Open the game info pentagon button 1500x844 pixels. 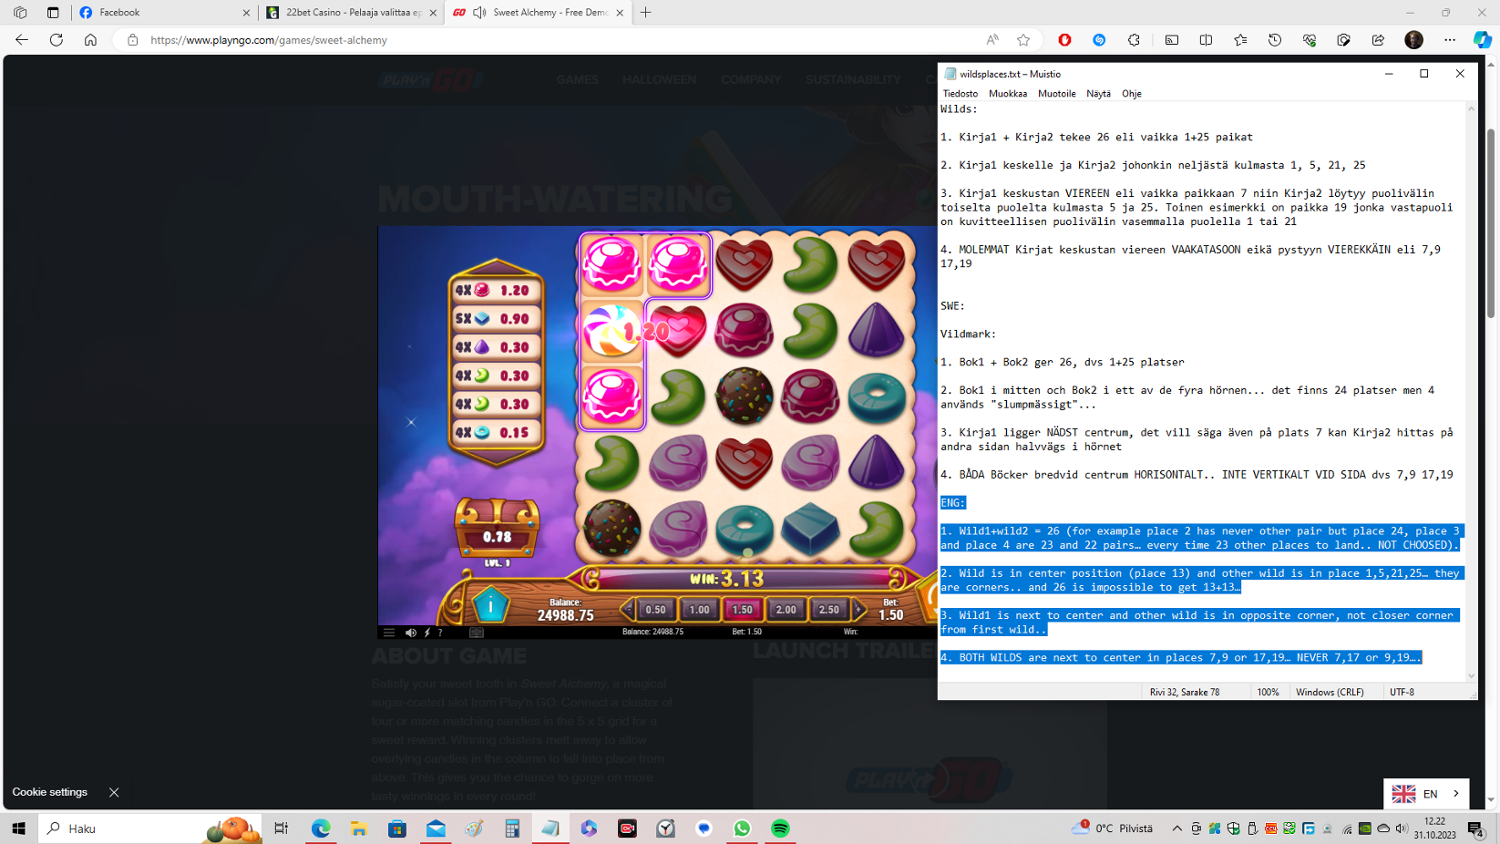[x=490, y=606]
